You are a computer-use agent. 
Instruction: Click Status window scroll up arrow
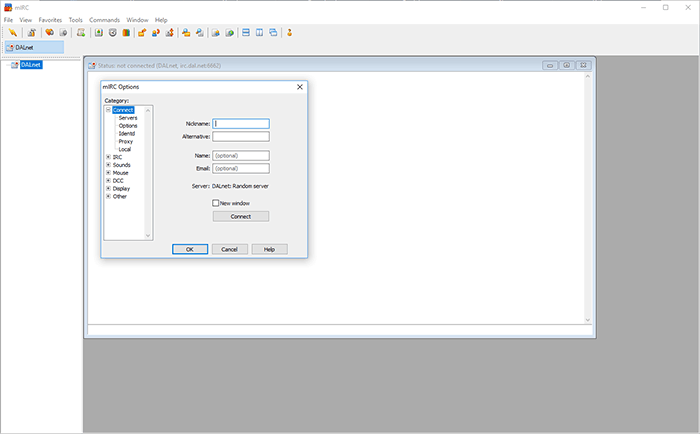click(x=588, y=76)
